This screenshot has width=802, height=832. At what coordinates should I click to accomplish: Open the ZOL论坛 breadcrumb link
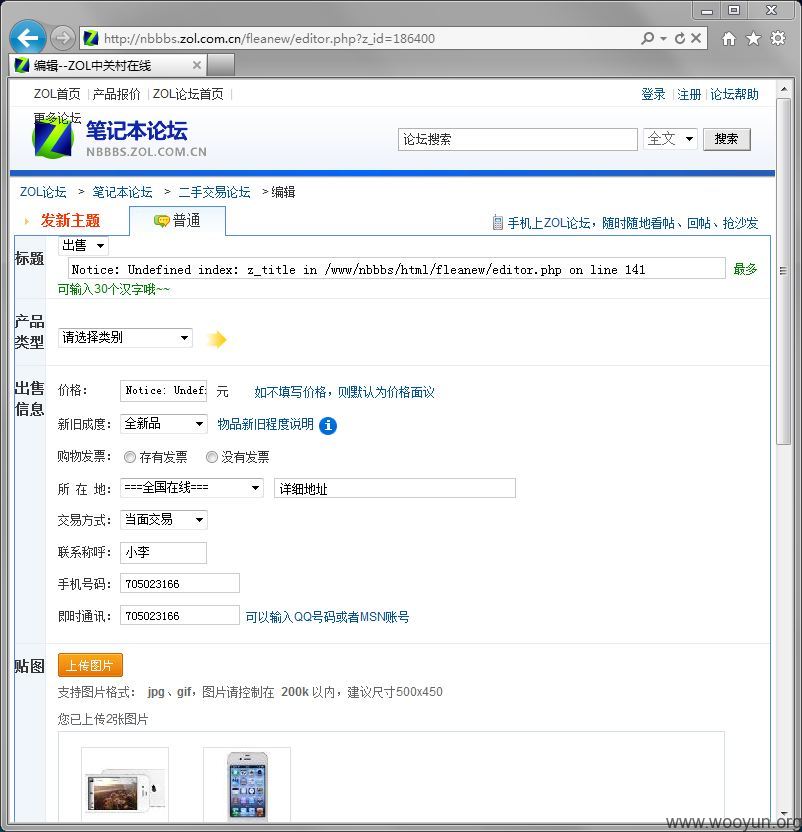click(x=43, y=192)
